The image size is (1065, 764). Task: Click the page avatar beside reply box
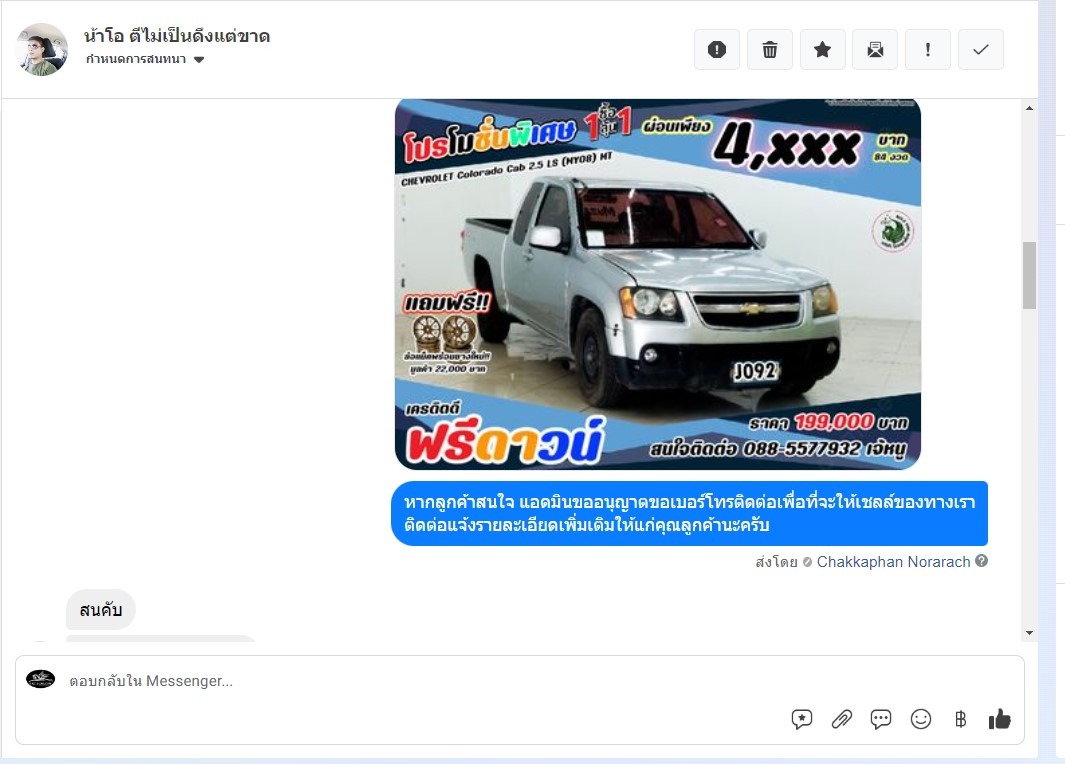pos(40,679)
